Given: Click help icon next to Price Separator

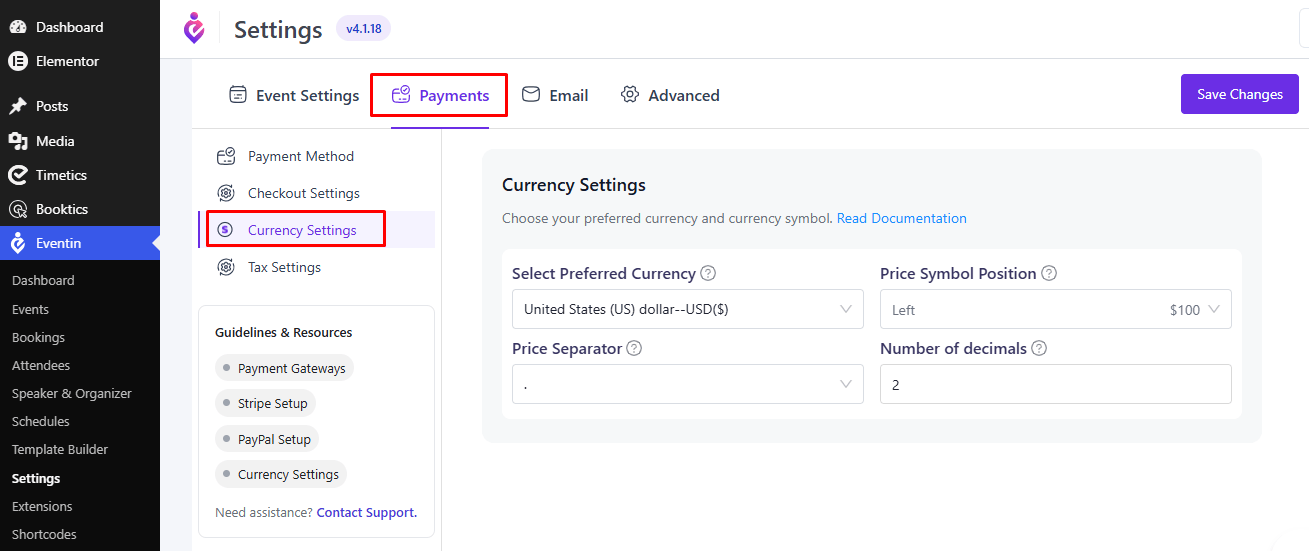Looking at the screenshot, I should point(634,349).
